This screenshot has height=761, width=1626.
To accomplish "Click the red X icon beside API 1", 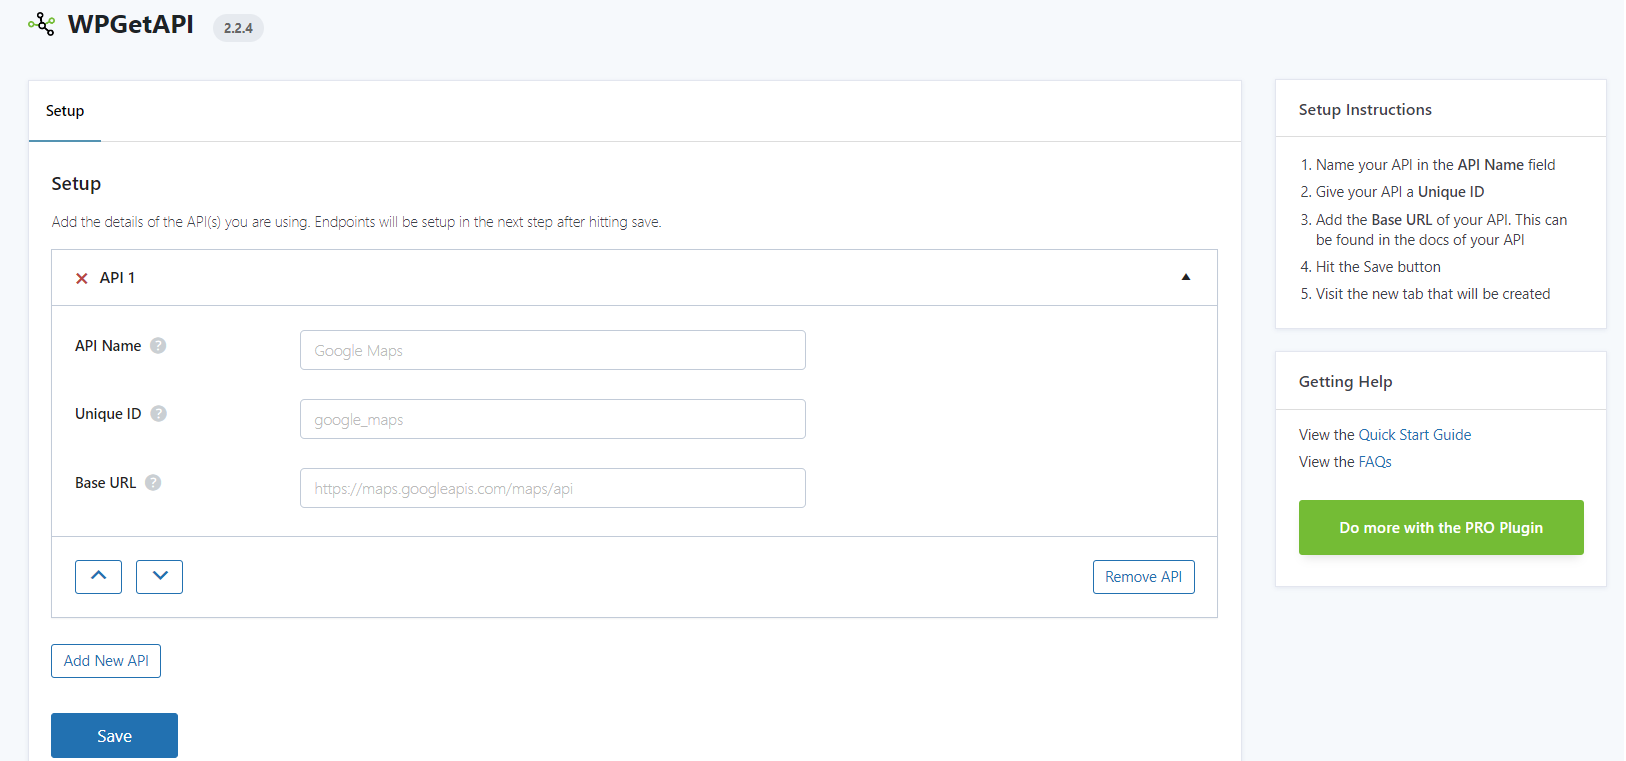I will (82, 278).
